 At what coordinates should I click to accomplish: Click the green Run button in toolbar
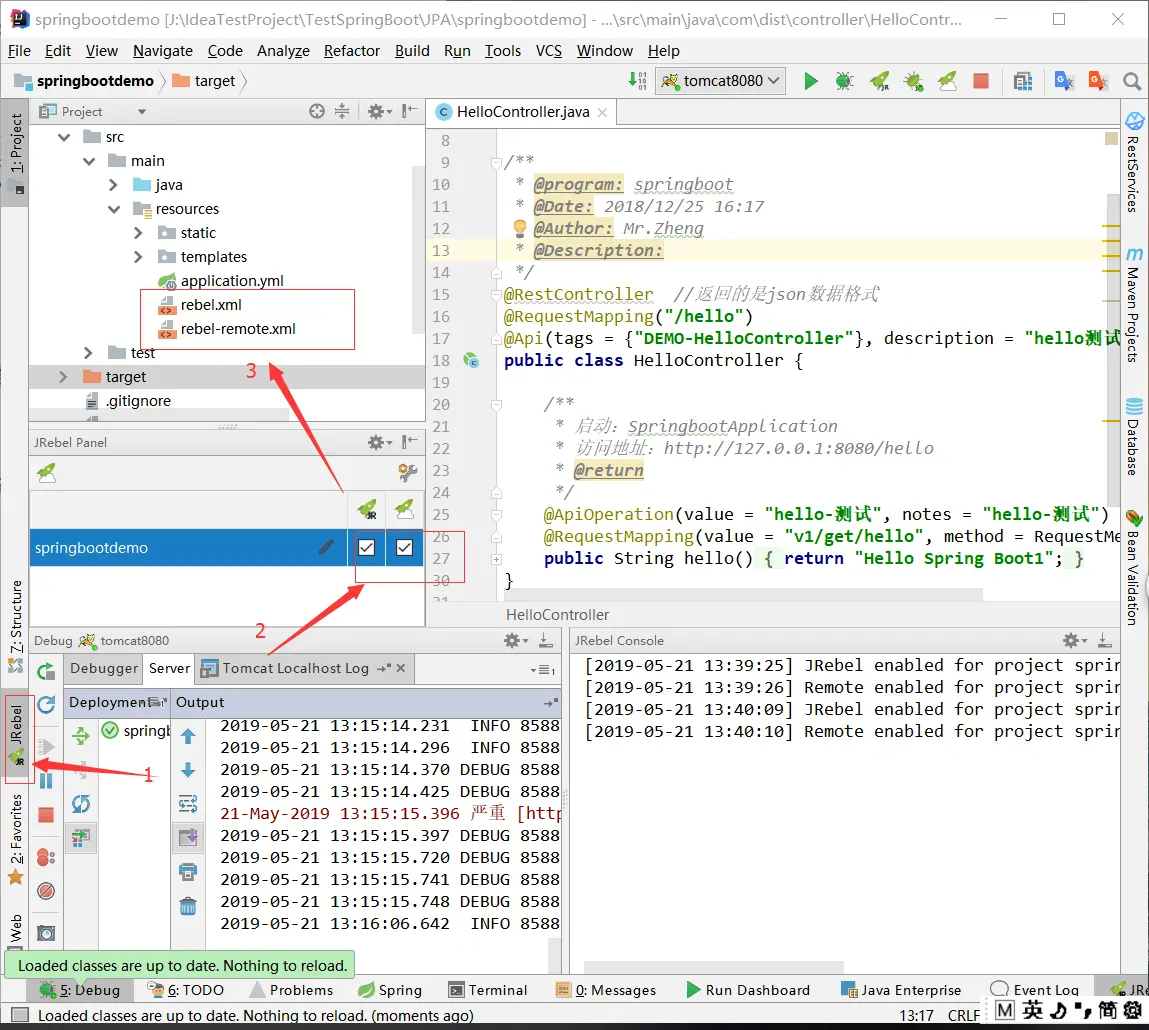(810, 81)
